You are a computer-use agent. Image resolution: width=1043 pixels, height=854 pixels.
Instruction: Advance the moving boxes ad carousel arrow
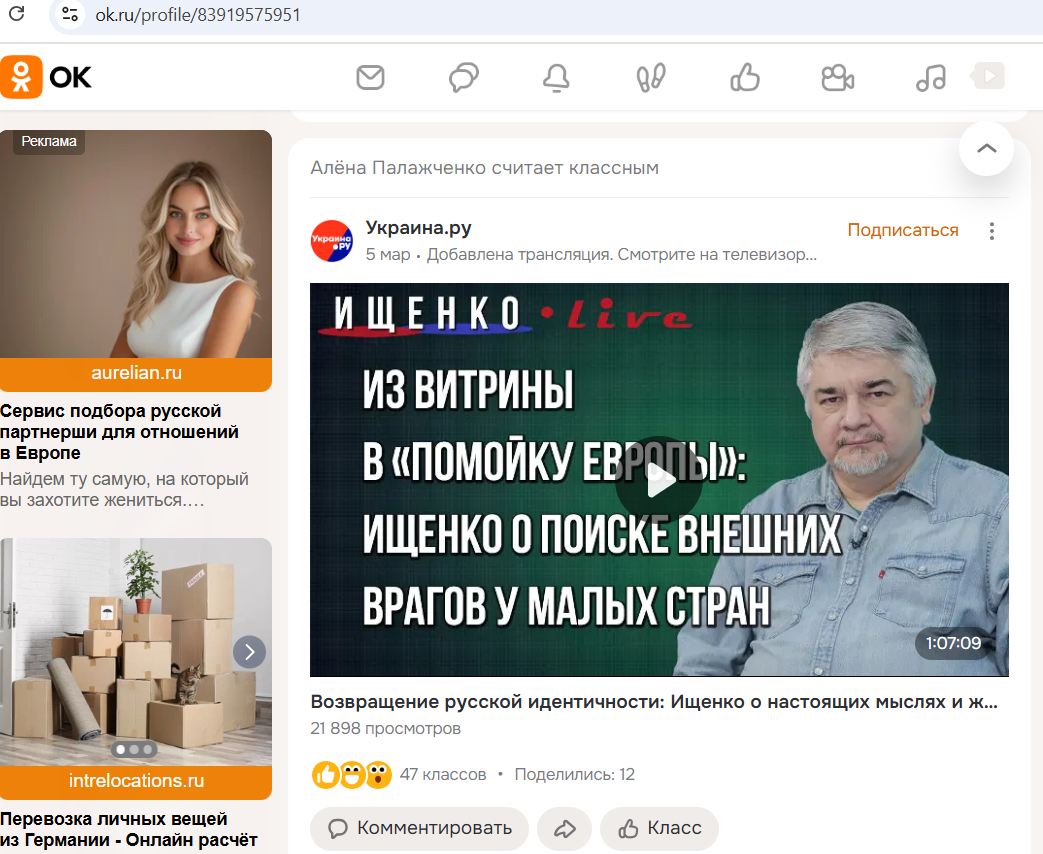(249, 652)
